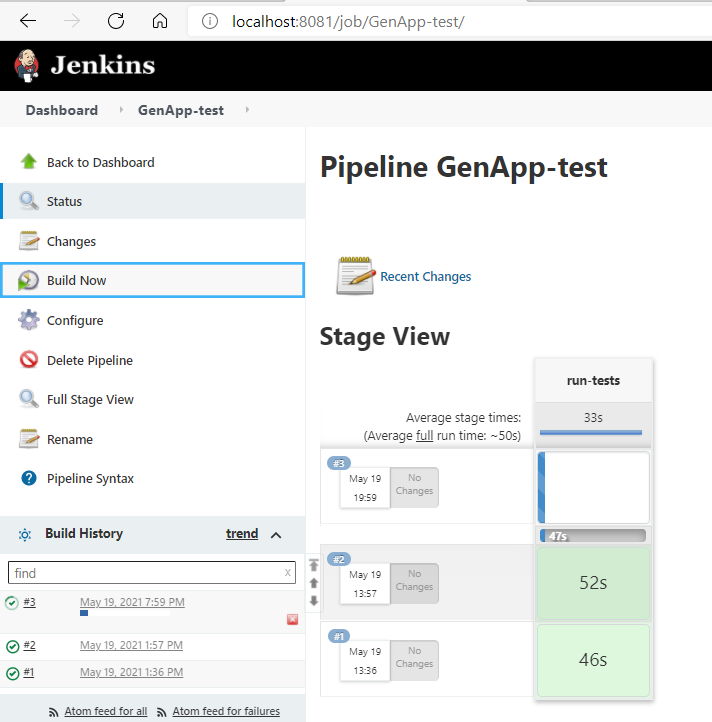The height and width of the screenshot is (722, 712).
Task: Open May 19, 2021 1:57 PM build link
Action: 131,645
